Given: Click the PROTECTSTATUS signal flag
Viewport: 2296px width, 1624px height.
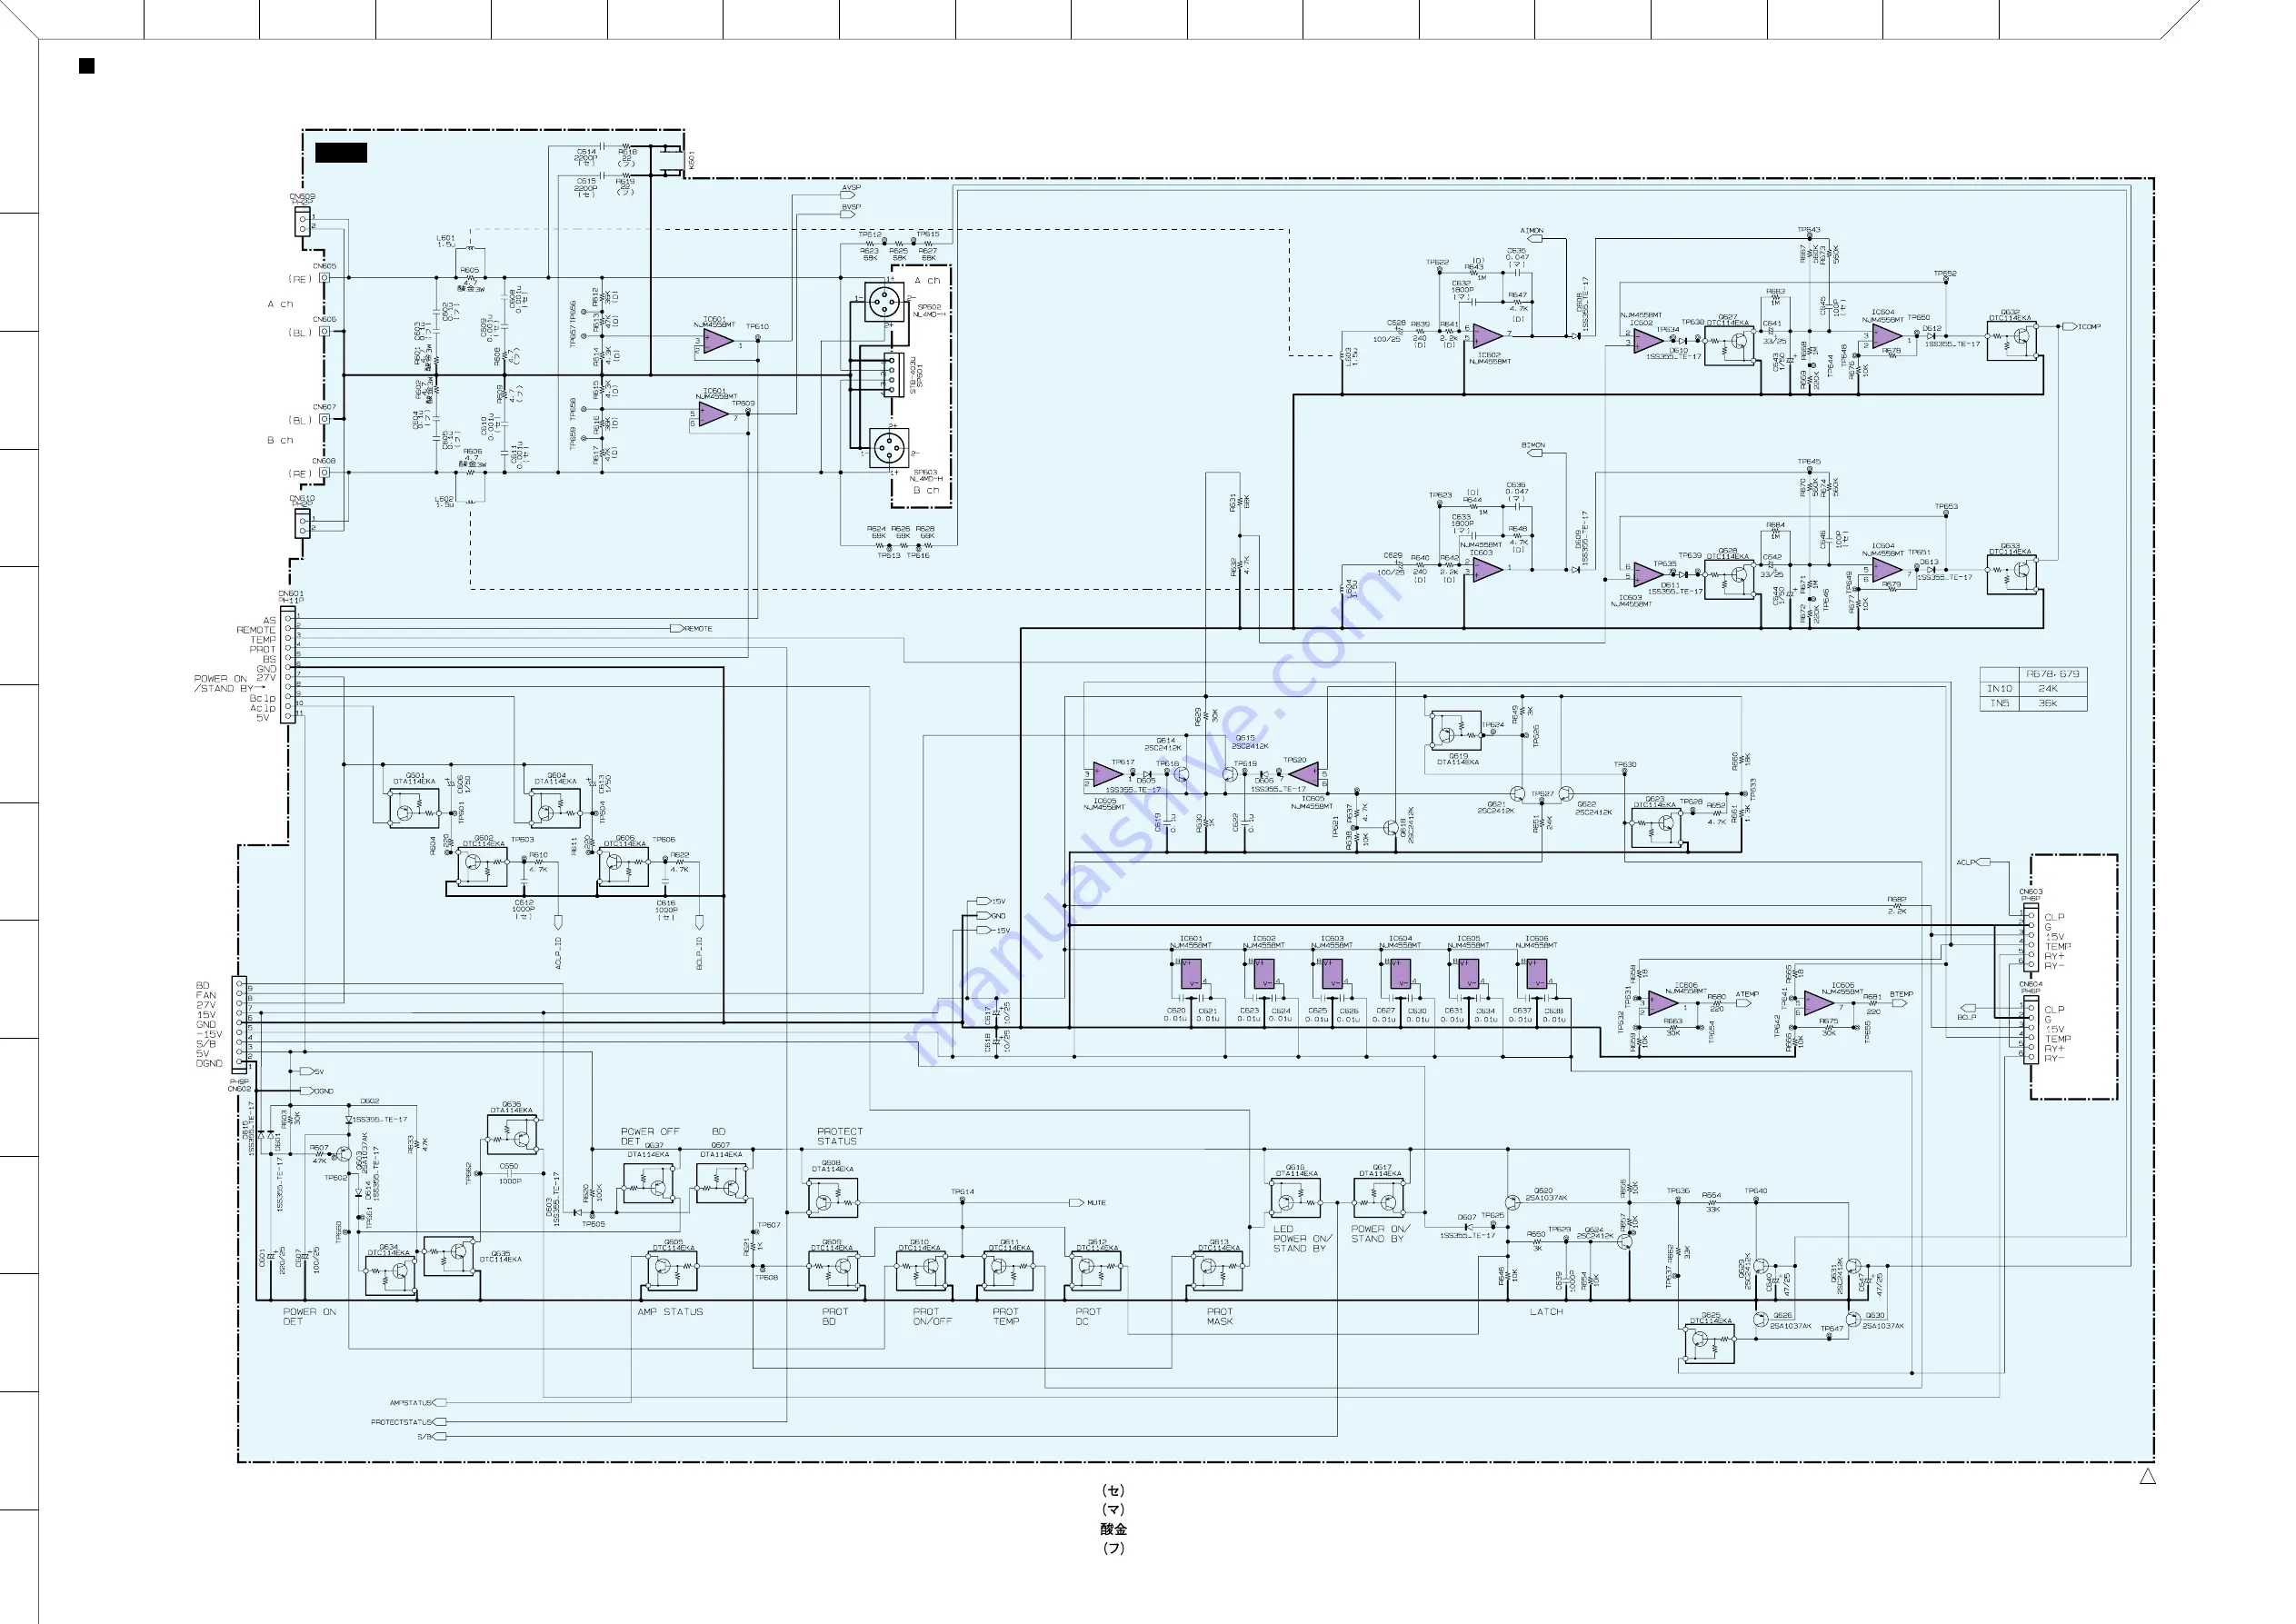Looking at the screenshot, I should [440, 1422].
